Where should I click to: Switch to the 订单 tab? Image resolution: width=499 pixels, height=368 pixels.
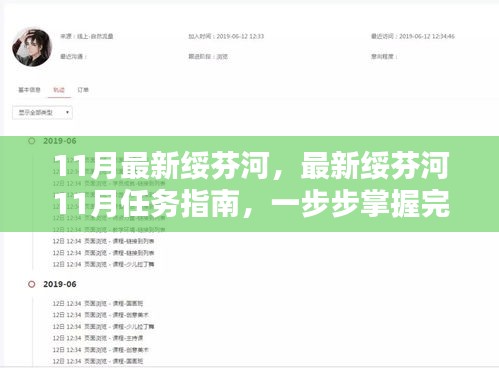tap(83, 90)
